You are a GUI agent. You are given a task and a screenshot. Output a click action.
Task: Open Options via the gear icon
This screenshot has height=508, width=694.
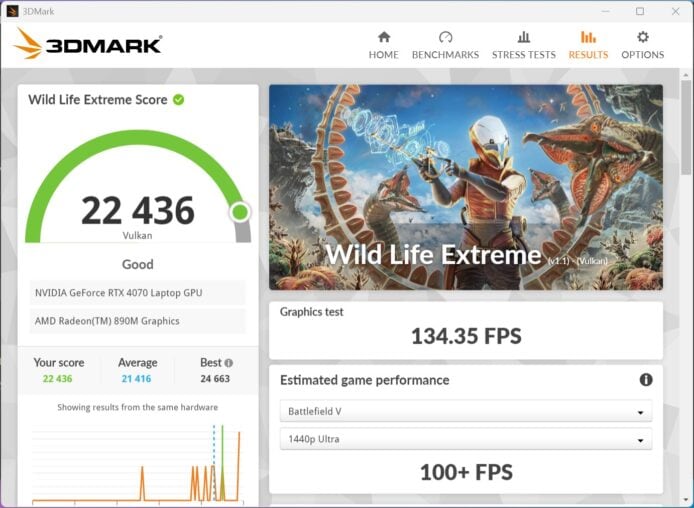click(642, 37)
